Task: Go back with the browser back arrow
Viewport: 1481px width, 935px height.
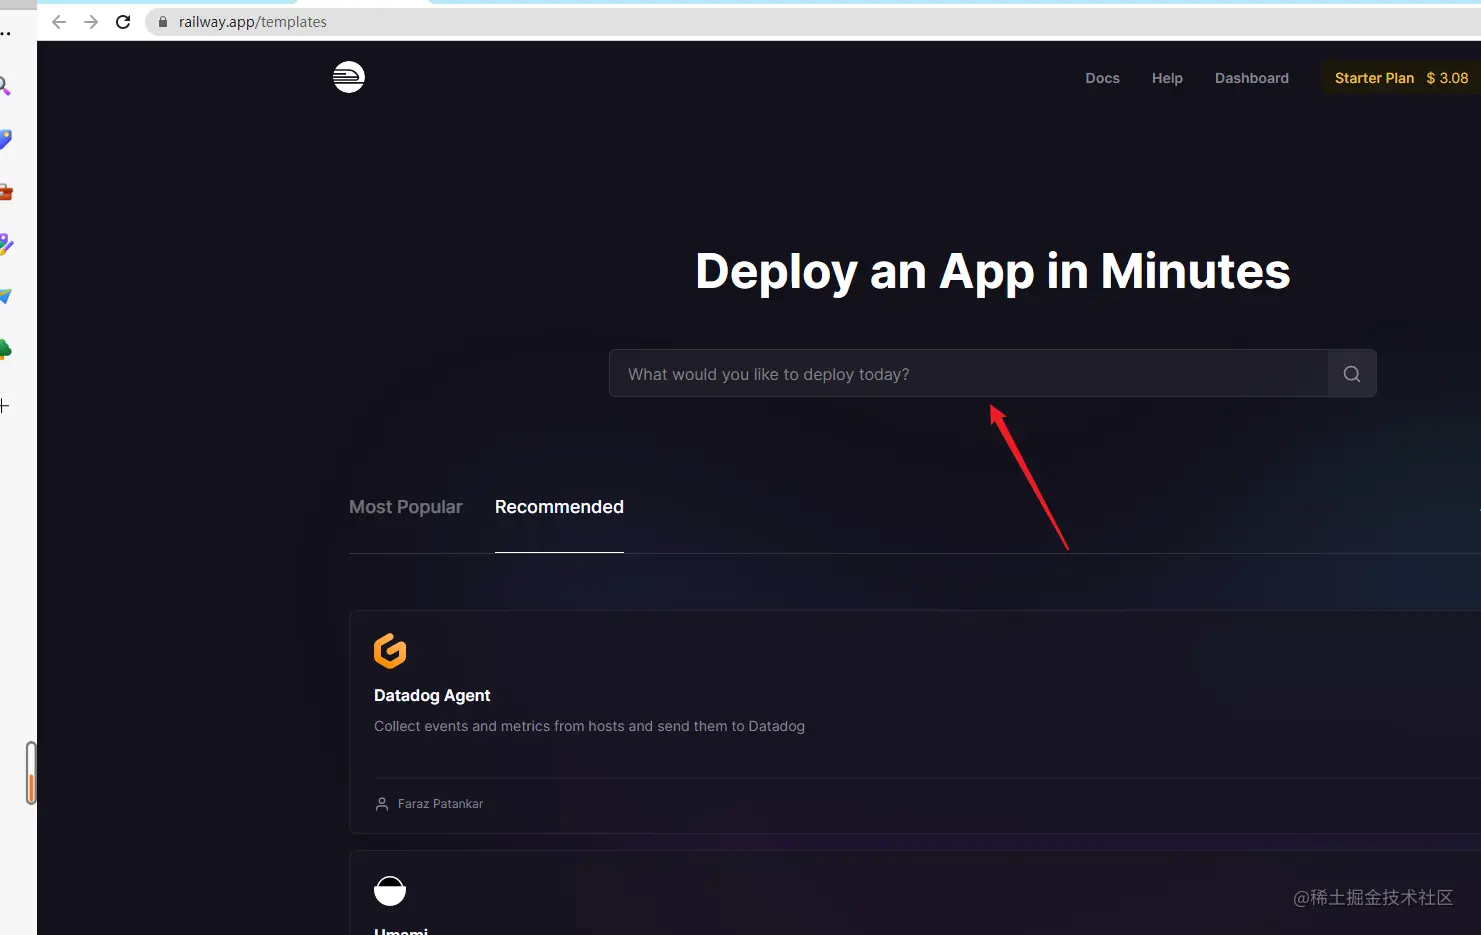Action: 59,22
